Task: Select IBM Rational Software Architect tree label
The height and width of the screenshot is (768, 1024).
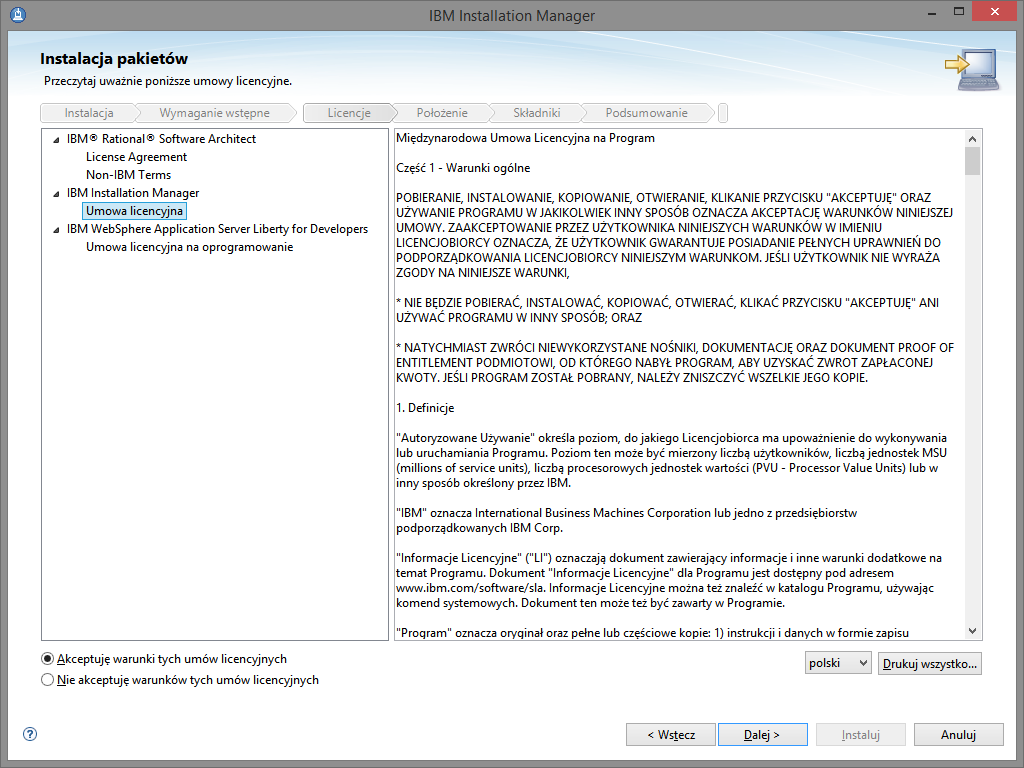Action: click(161, 139)
